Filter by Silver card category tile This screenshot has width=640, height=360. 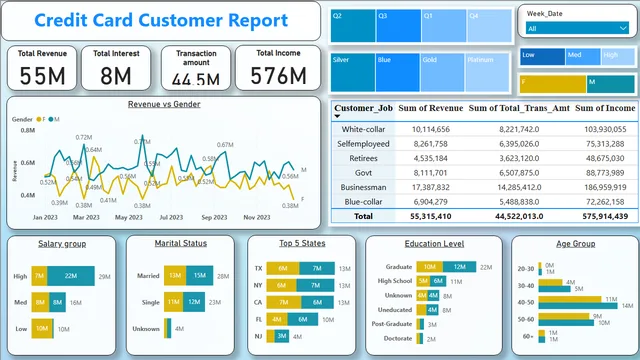tap(353, 72)
